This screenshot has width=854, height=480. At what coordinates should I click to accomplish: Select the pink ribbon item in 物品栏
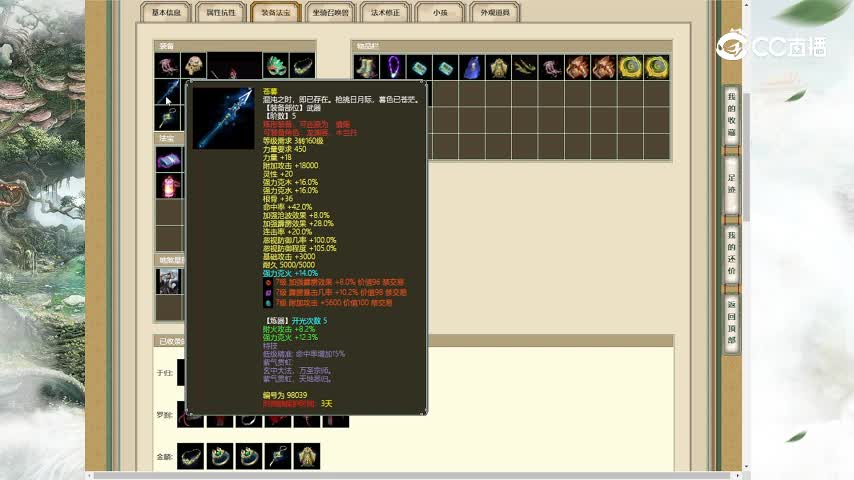(551, 67)
